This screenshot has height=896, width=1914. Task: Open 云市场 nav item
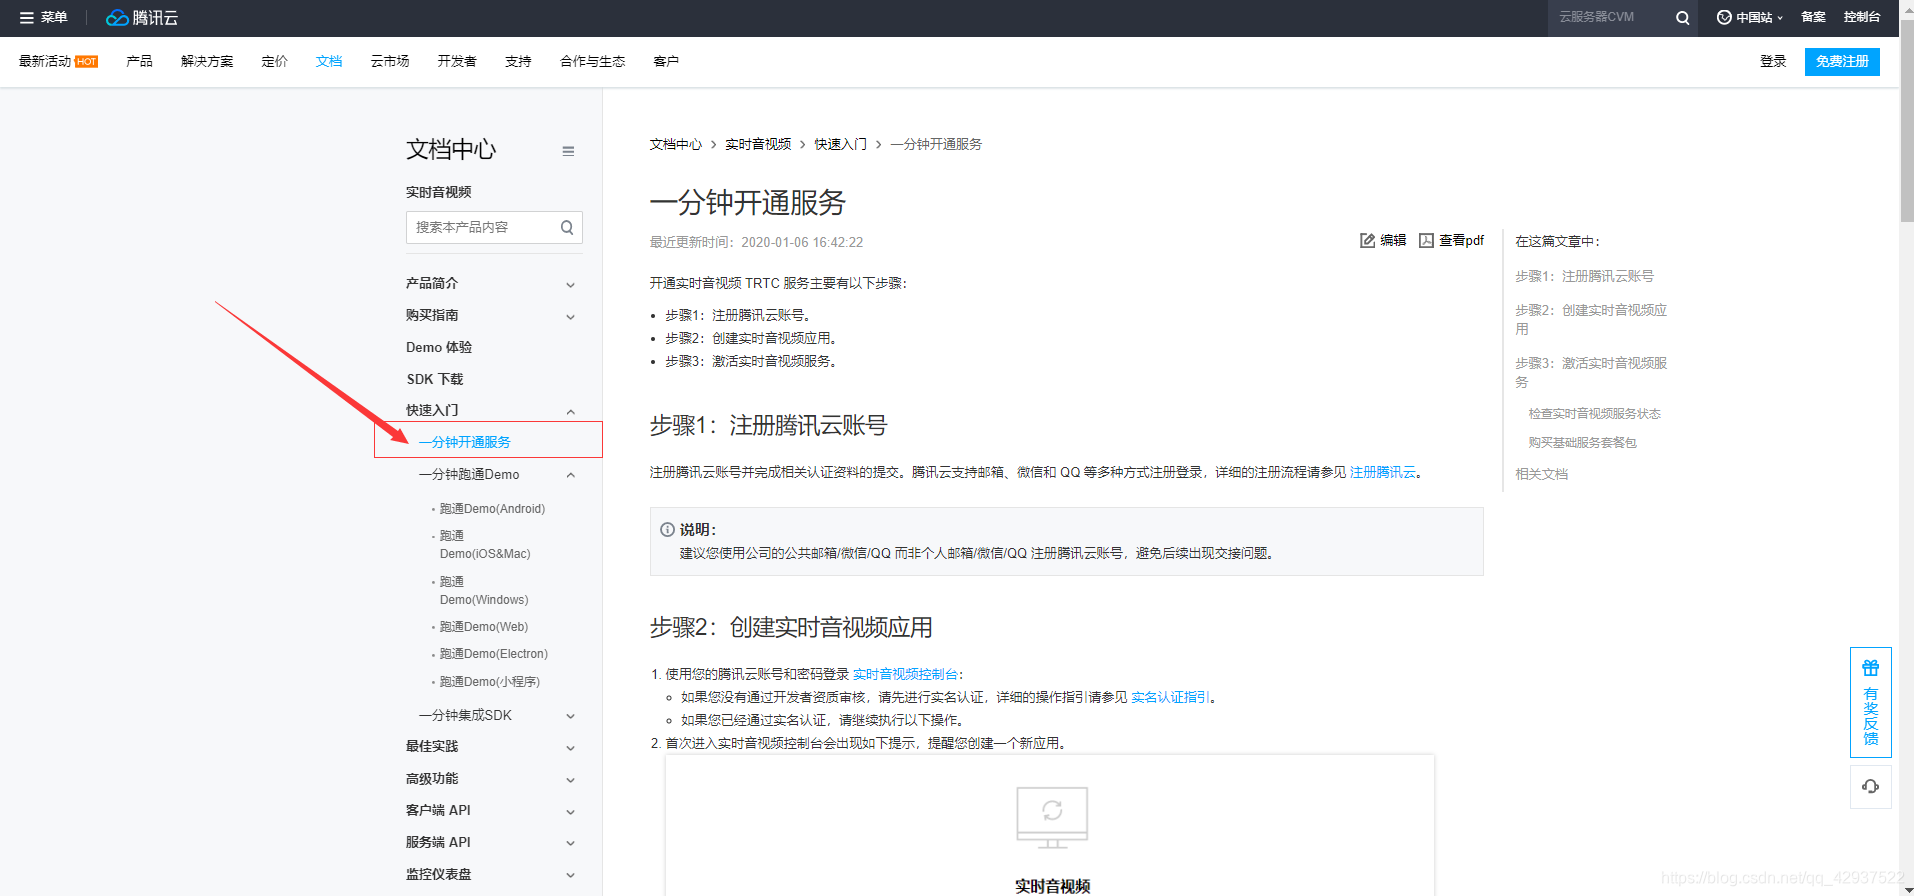[x=390, y=61]
